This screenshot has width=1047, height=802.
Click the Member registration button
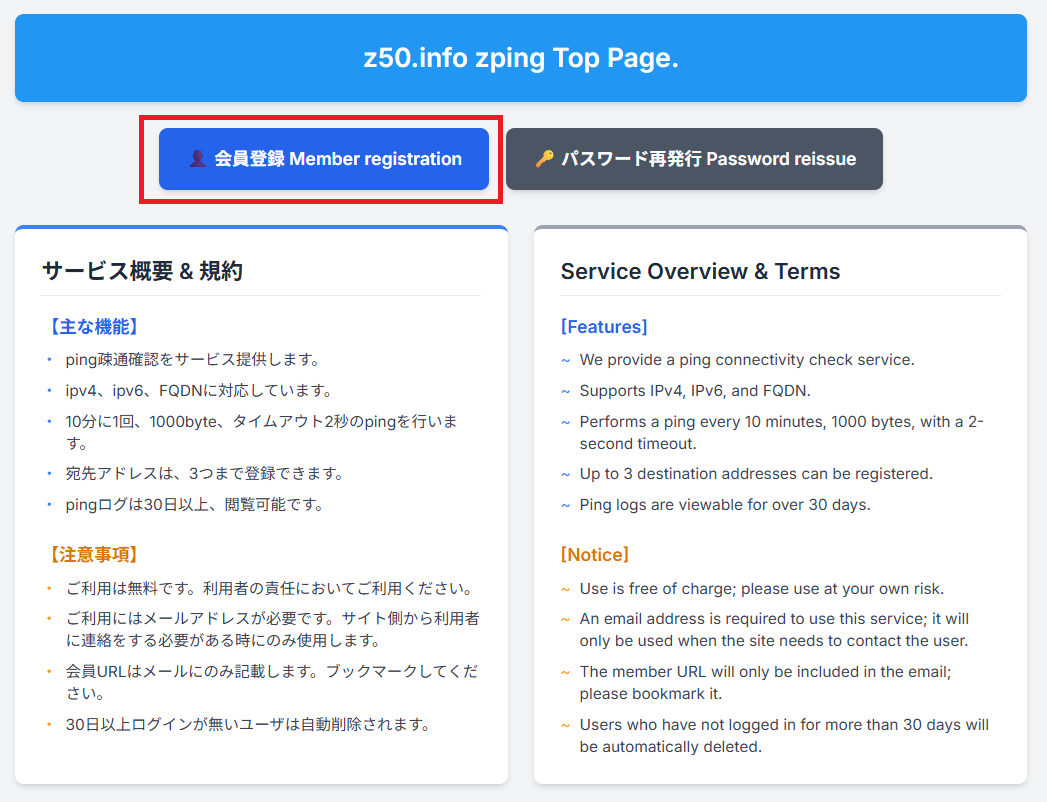point(324,159)
